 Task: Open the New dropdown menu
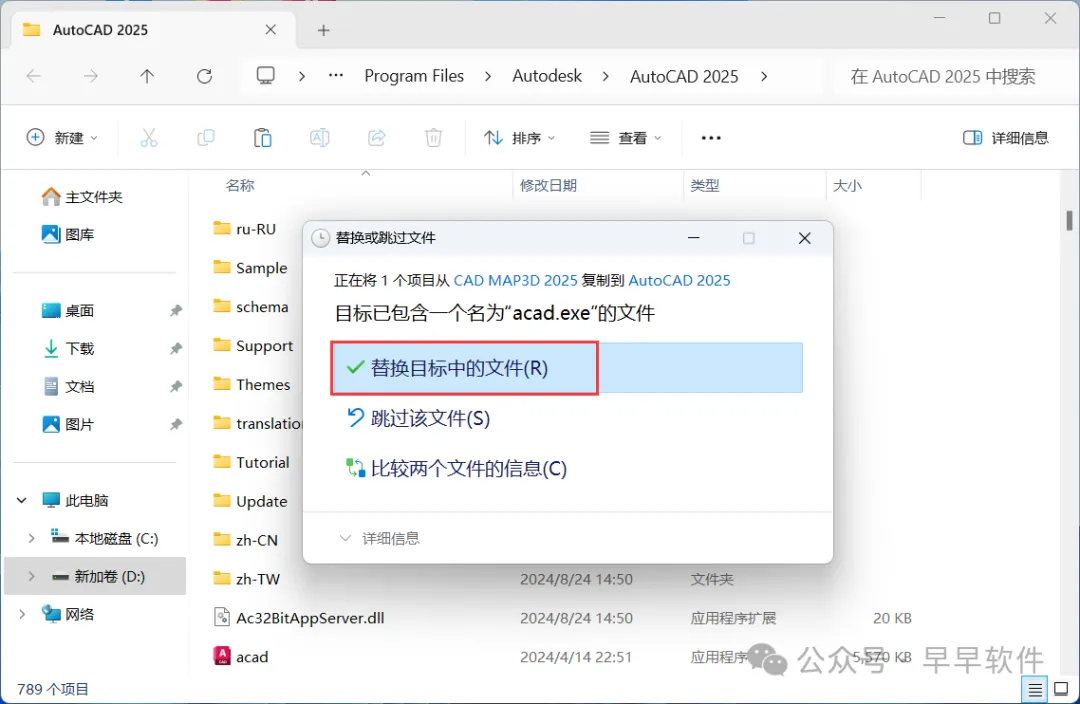62,138
